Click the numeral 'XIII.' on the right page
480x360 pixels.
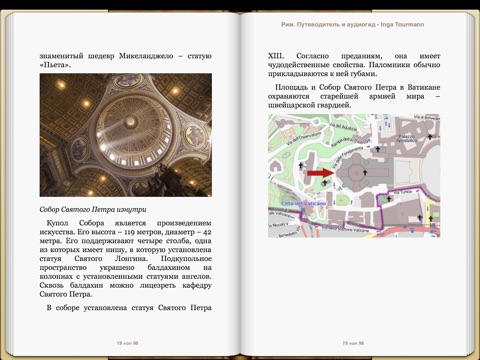point(276,56)
